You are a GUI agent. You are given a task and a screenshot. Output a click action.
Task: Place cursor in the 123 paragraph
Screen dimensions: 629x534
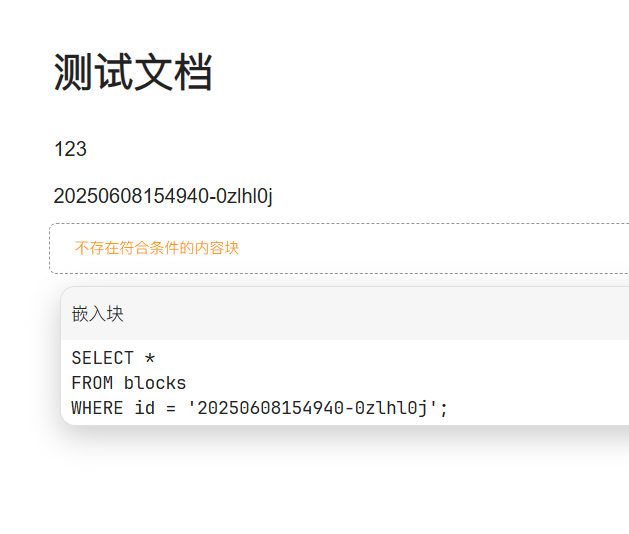tap(70, 150)
